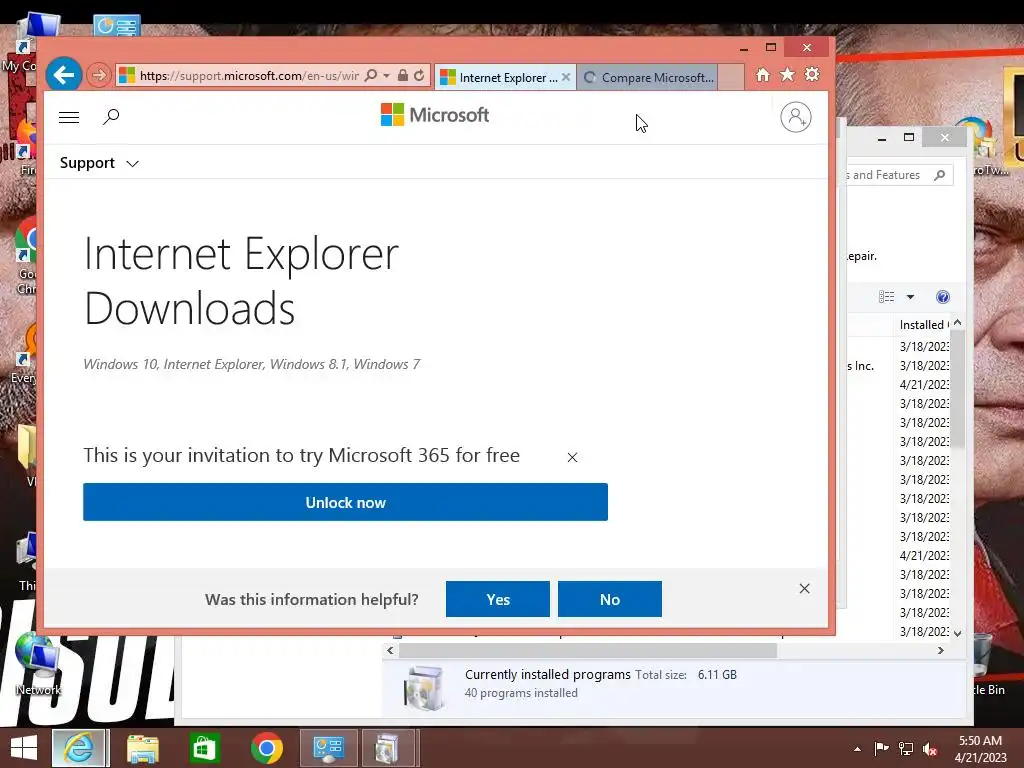Answer No to helpful question

point(610,599)
